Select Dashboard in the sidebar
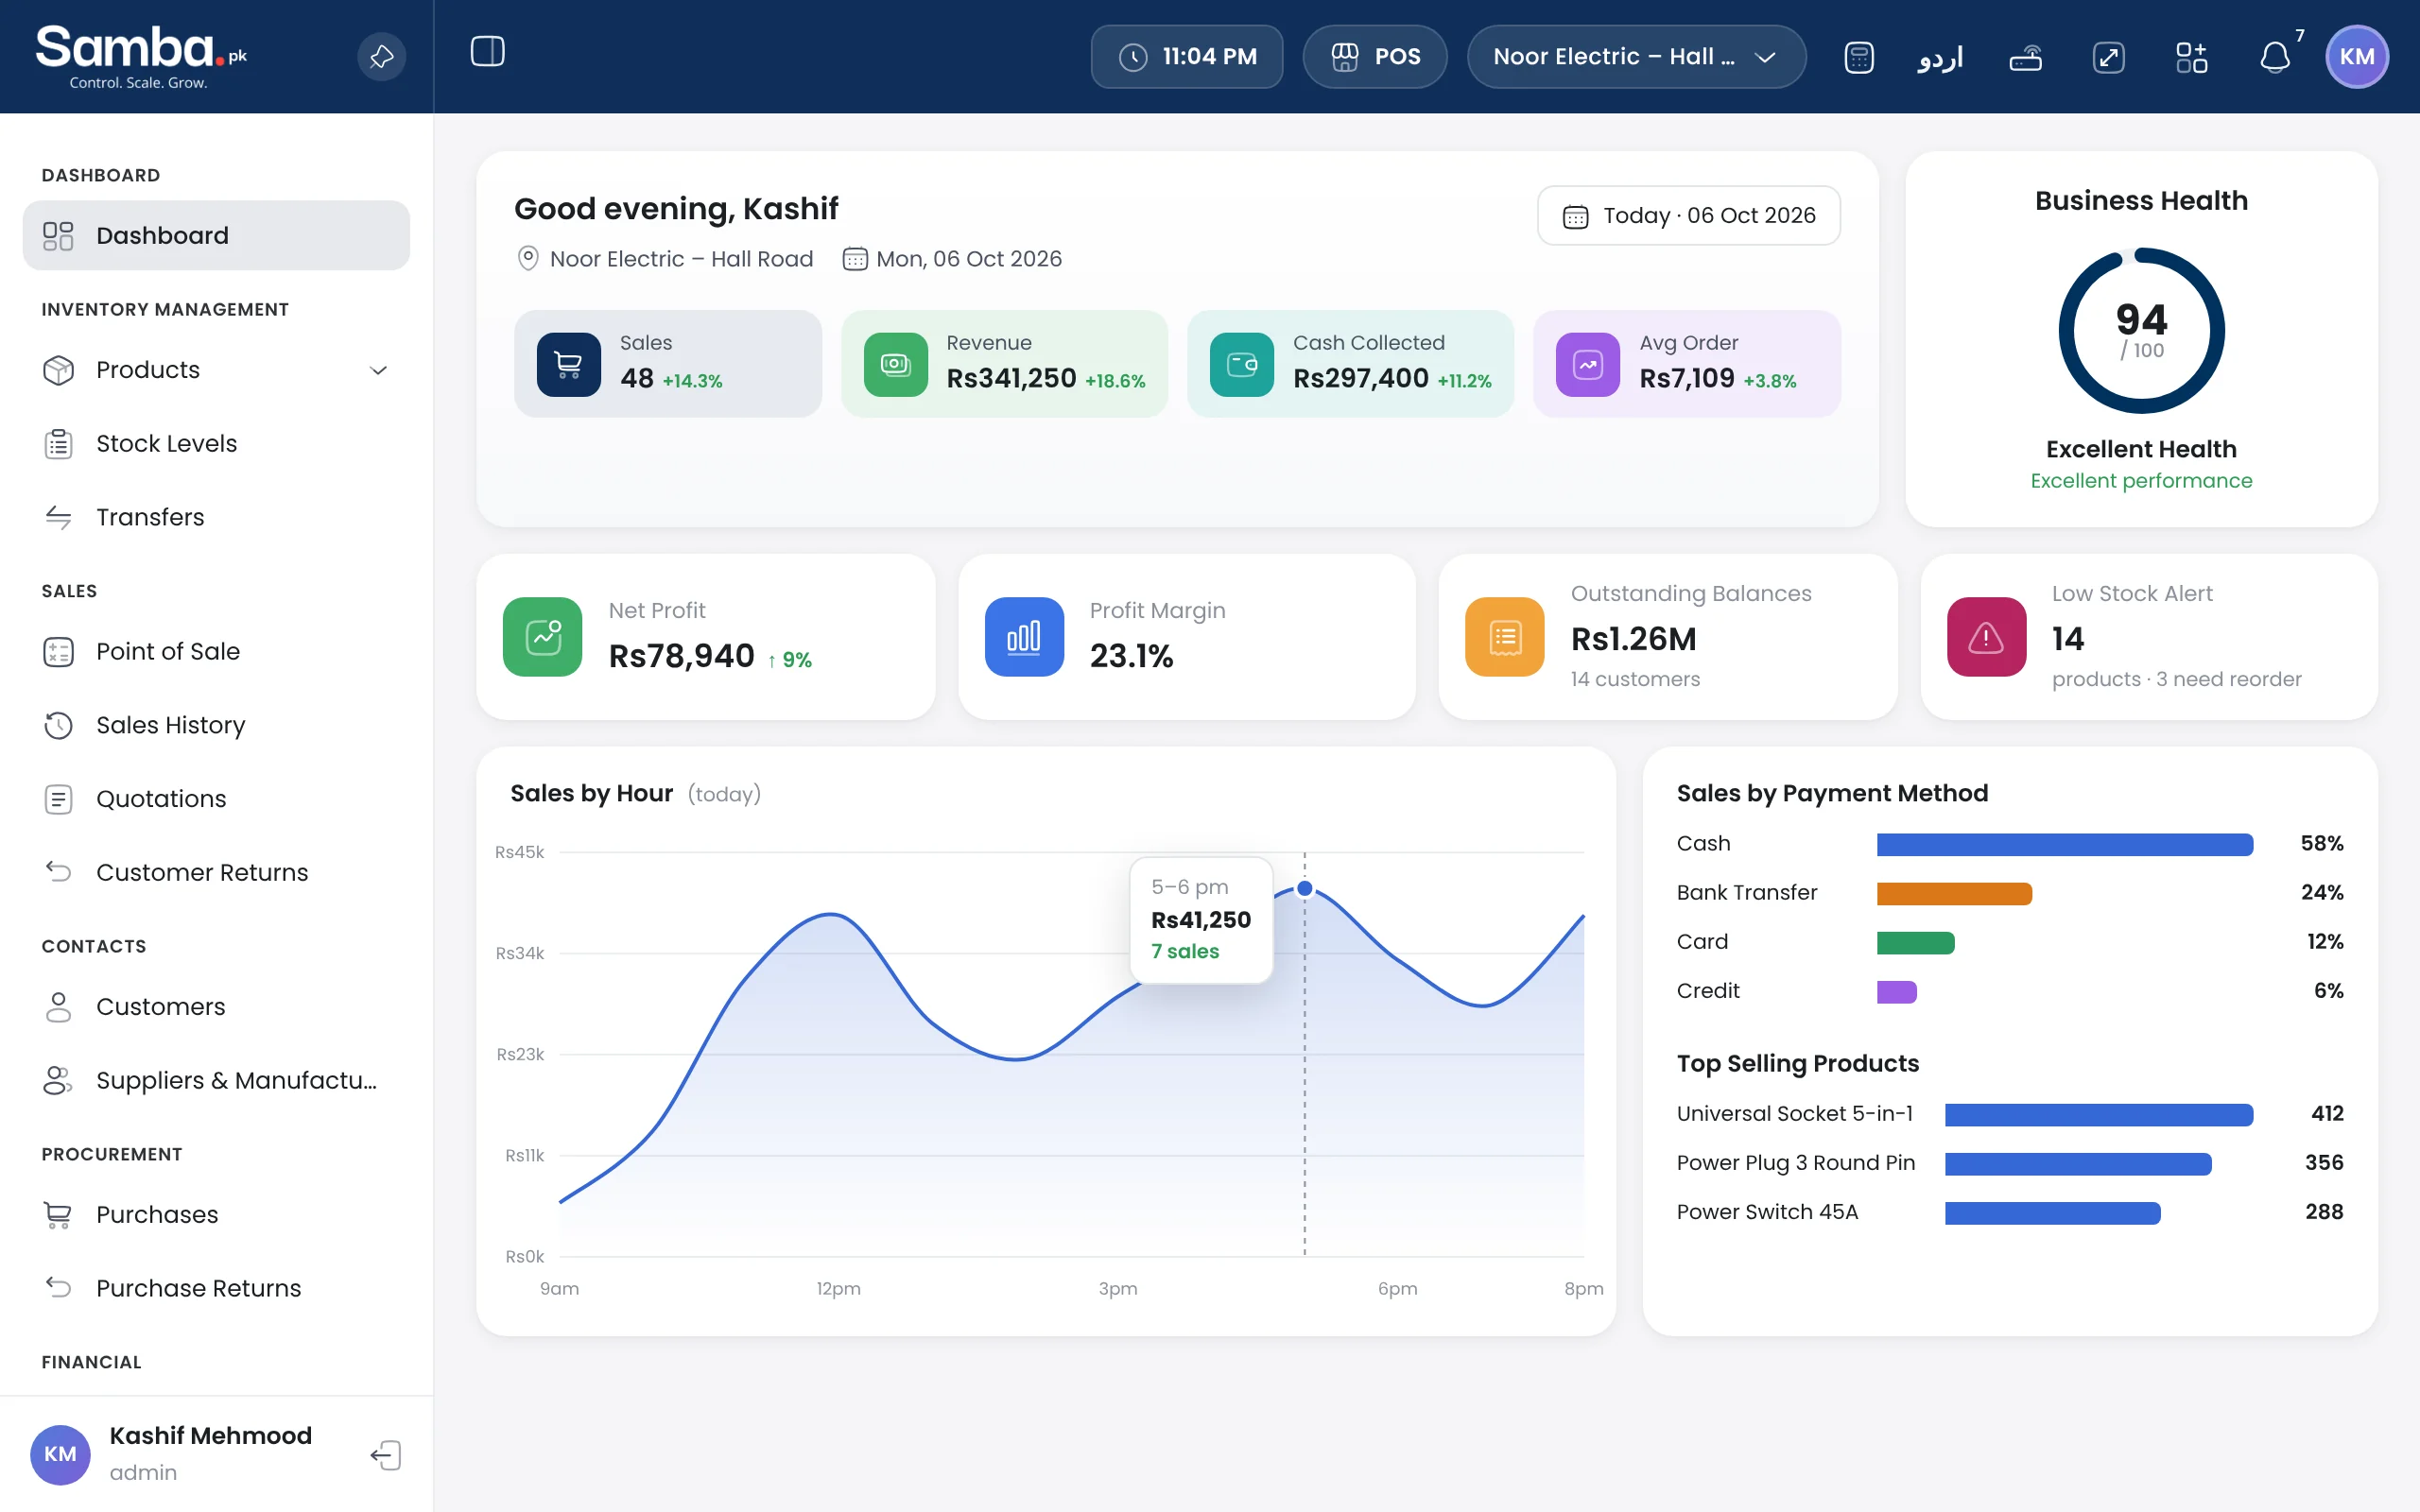Screen dimensions: 2420x1512 pyautogui.click(x=216, y=235)
